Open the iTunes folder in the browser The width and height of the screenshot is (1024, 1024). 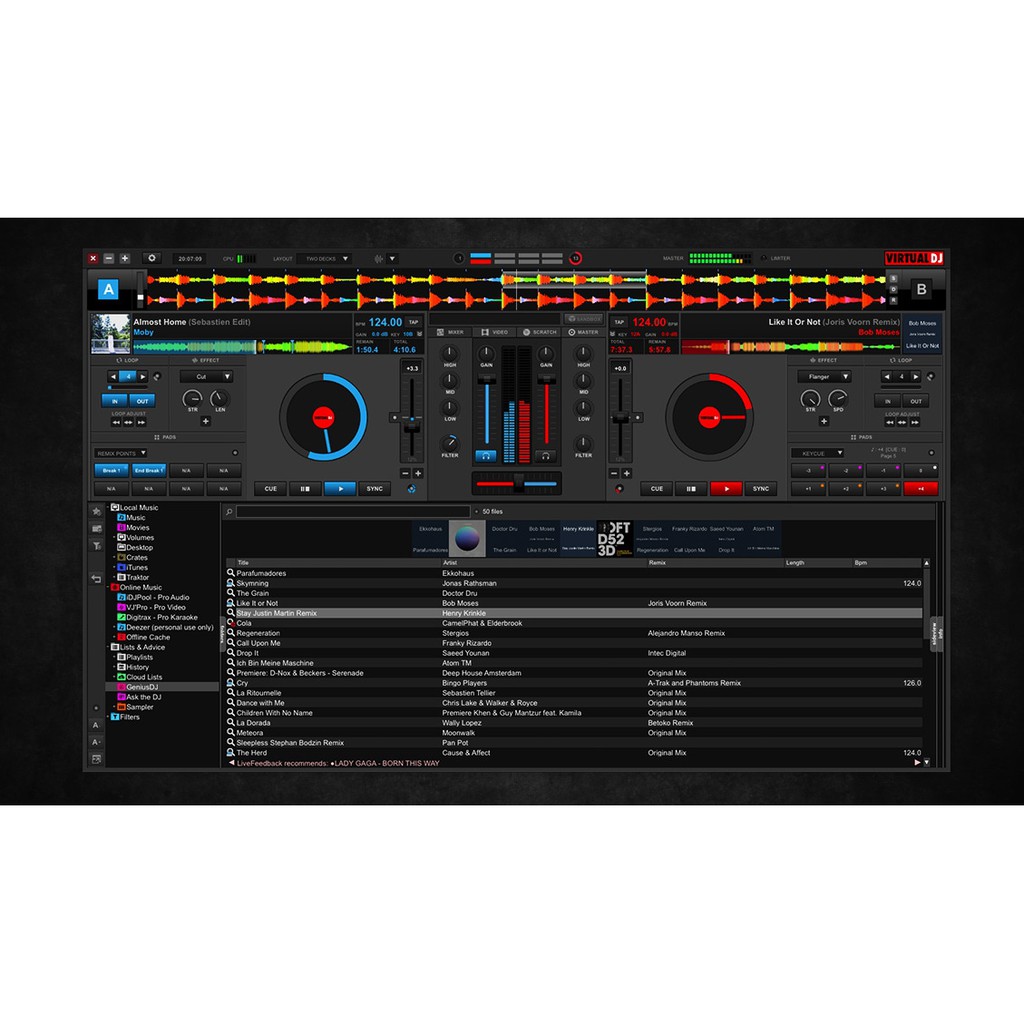click(x=137, y=567)
